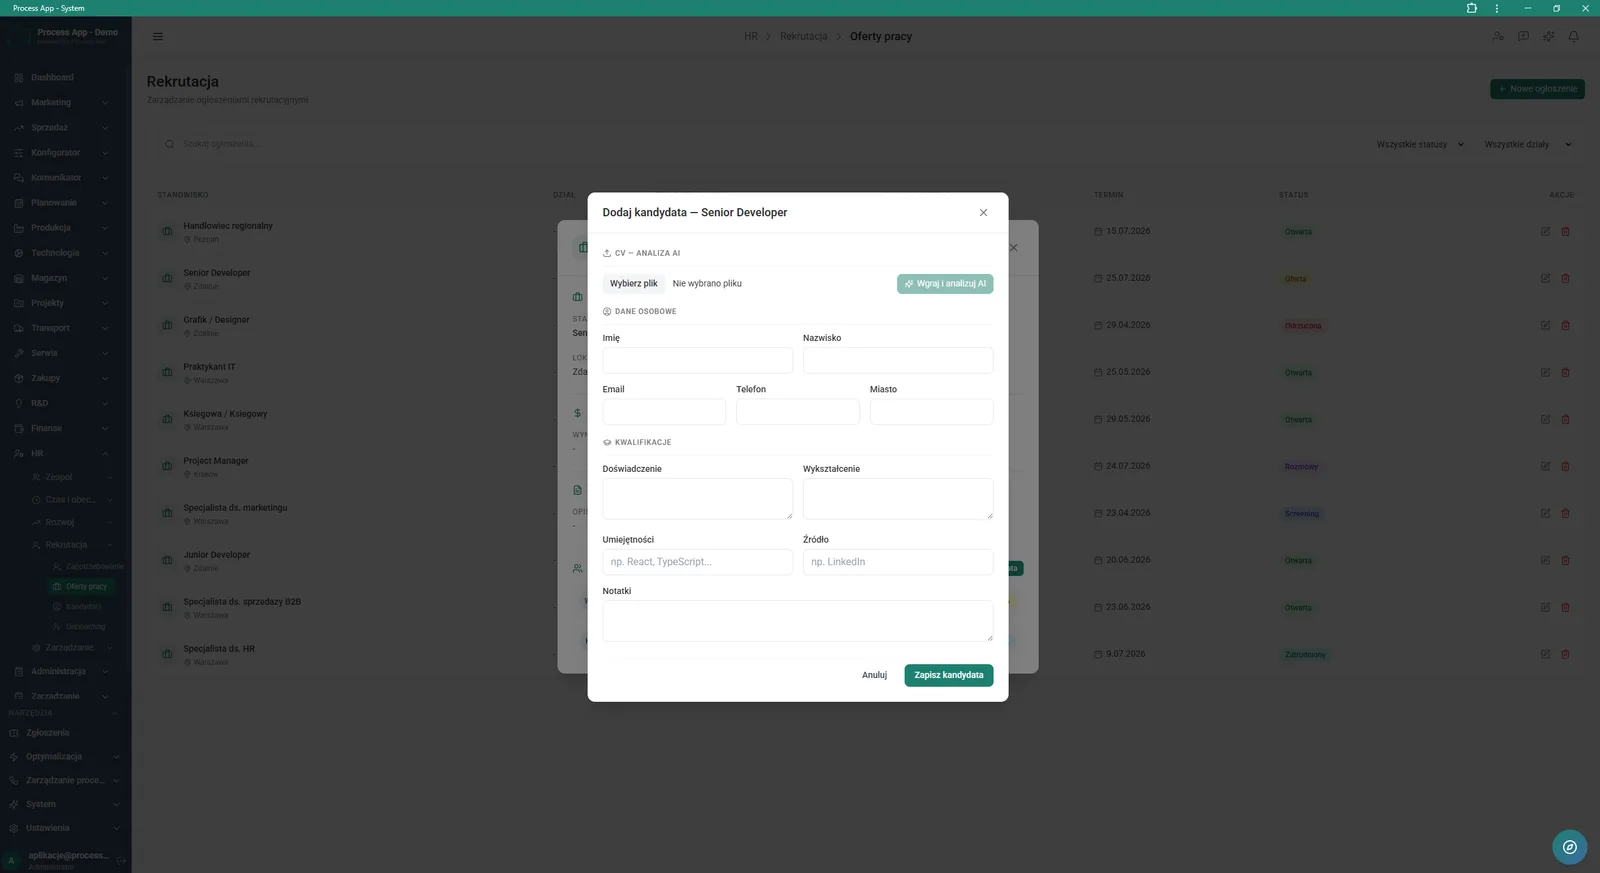Click the Ustawienia gear icon in sidebar

tap(14, 829)
